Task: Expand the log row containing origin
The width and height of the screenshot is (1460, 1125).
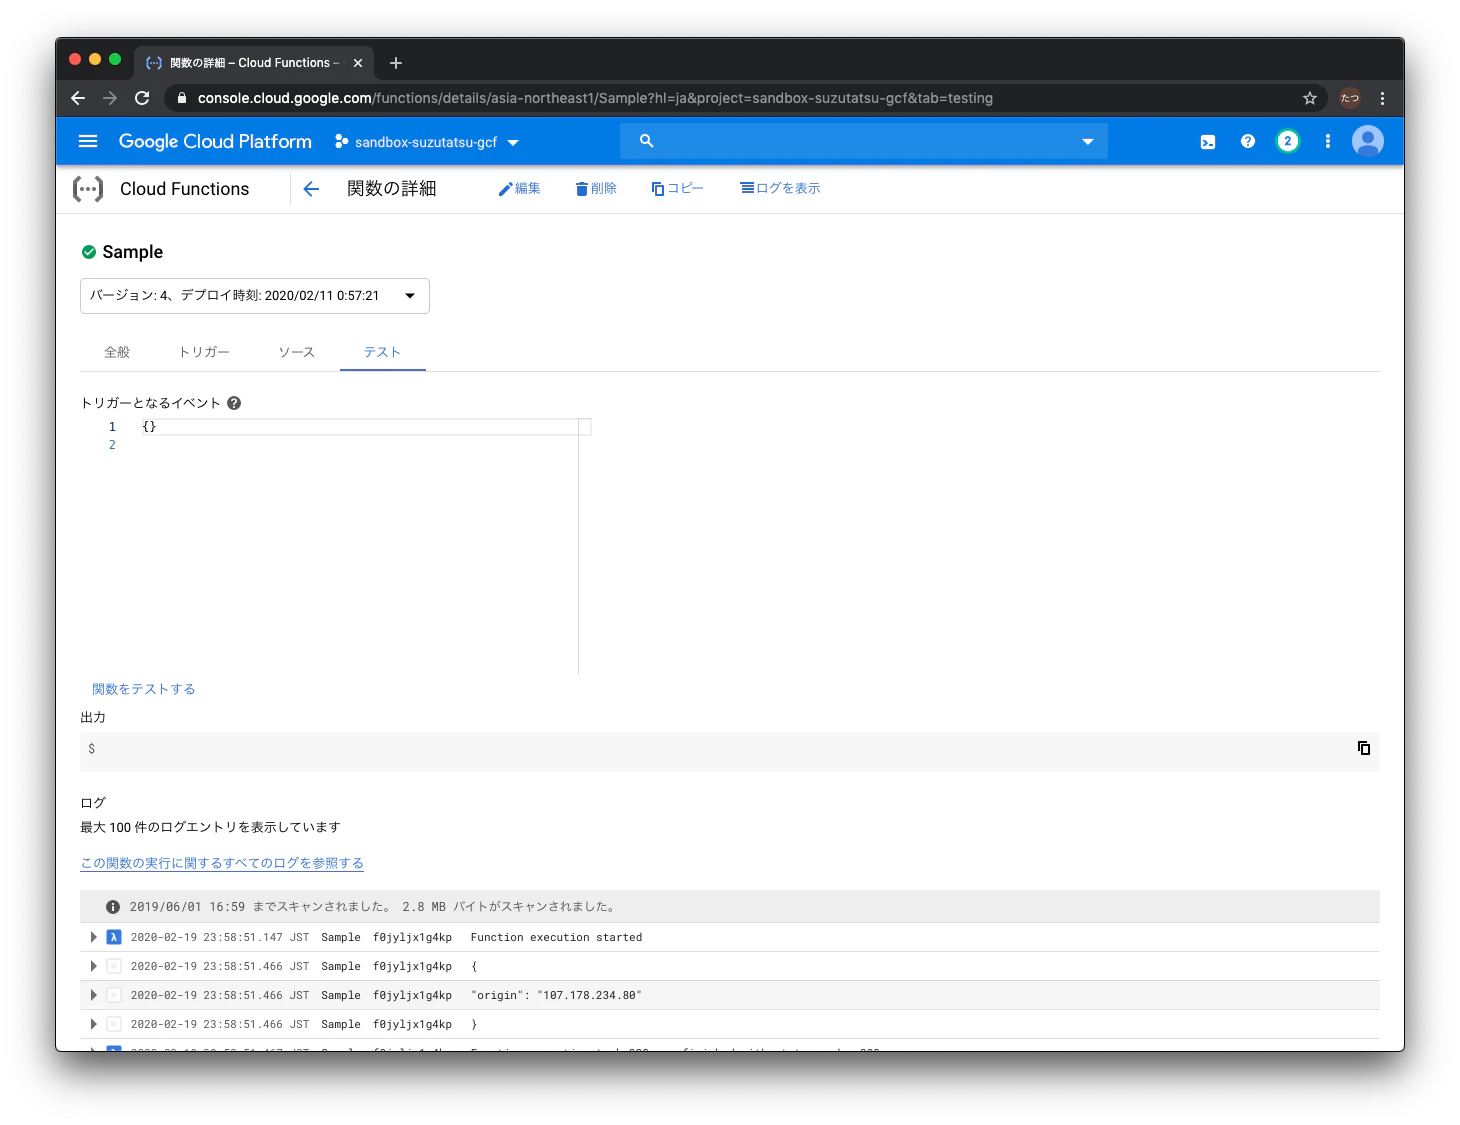Action: click(93, 995)
